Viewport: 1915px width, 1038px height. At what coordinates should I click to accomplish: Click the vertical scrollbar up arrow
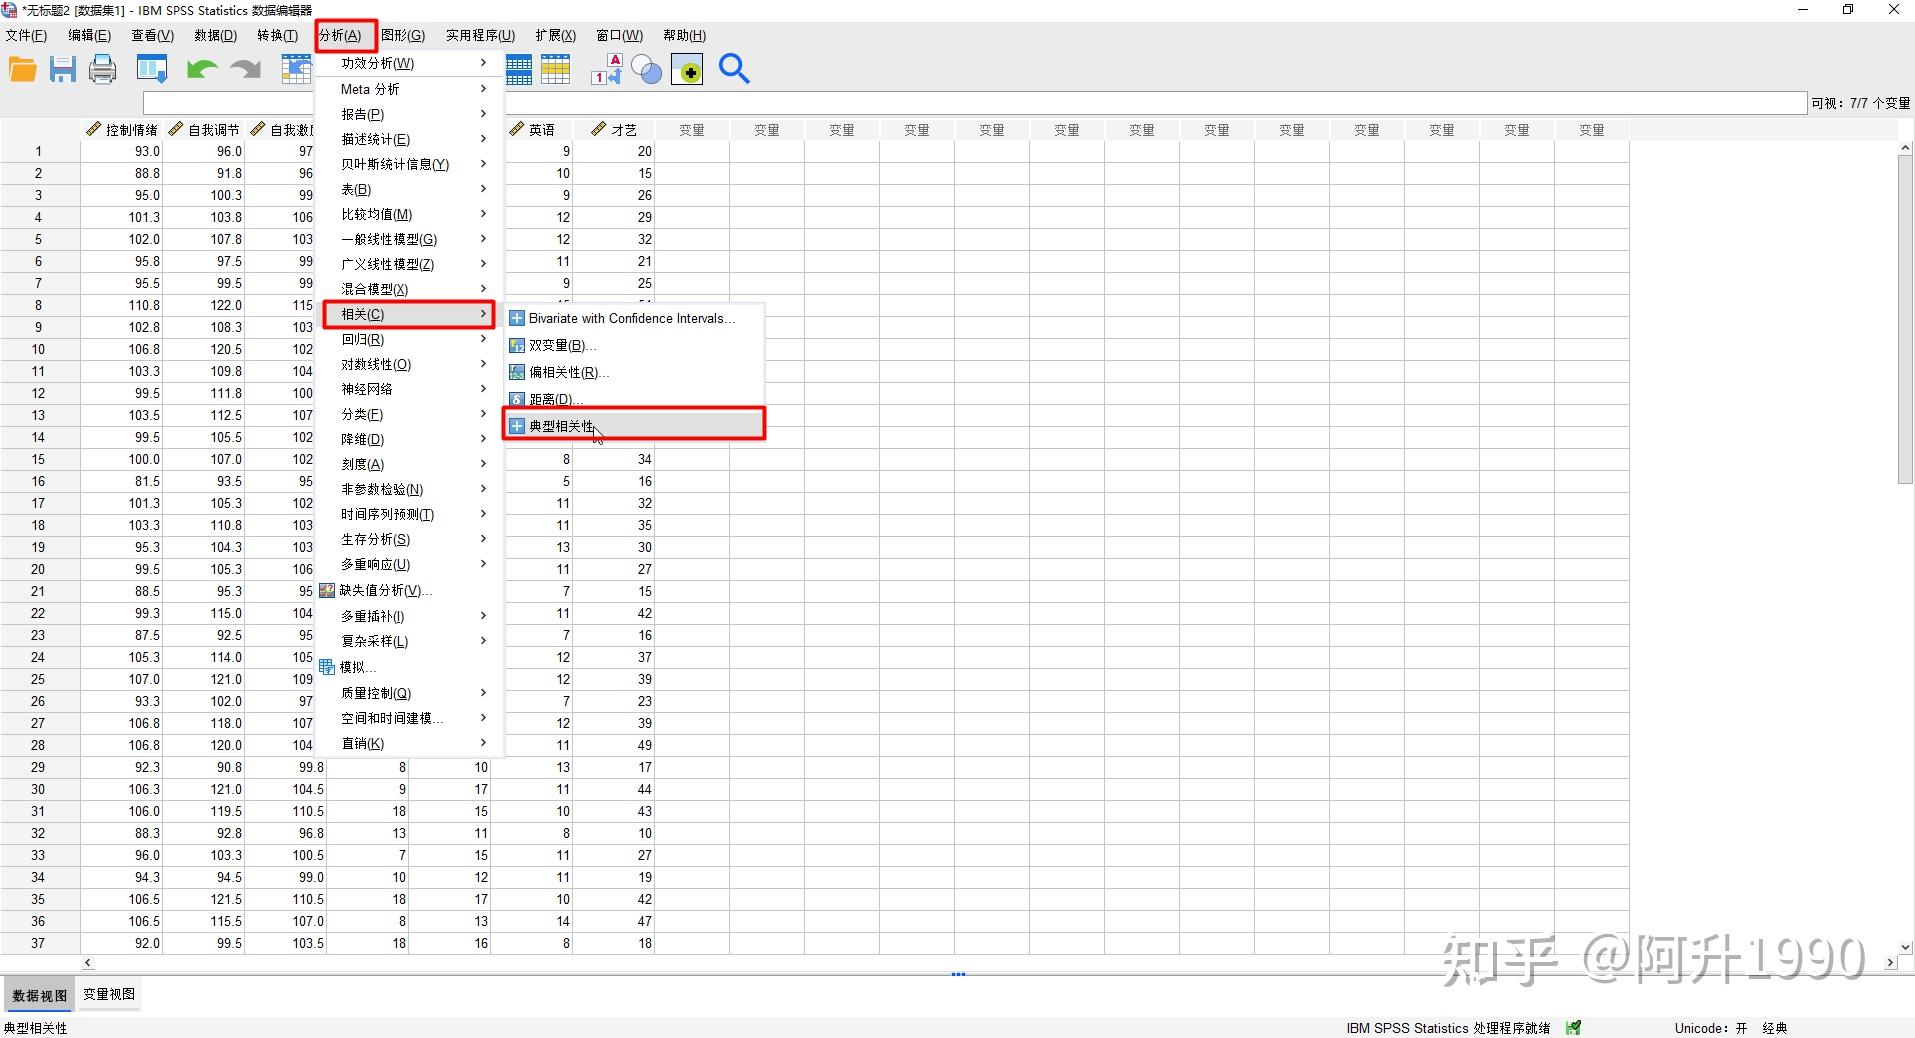click(1905, 148)
